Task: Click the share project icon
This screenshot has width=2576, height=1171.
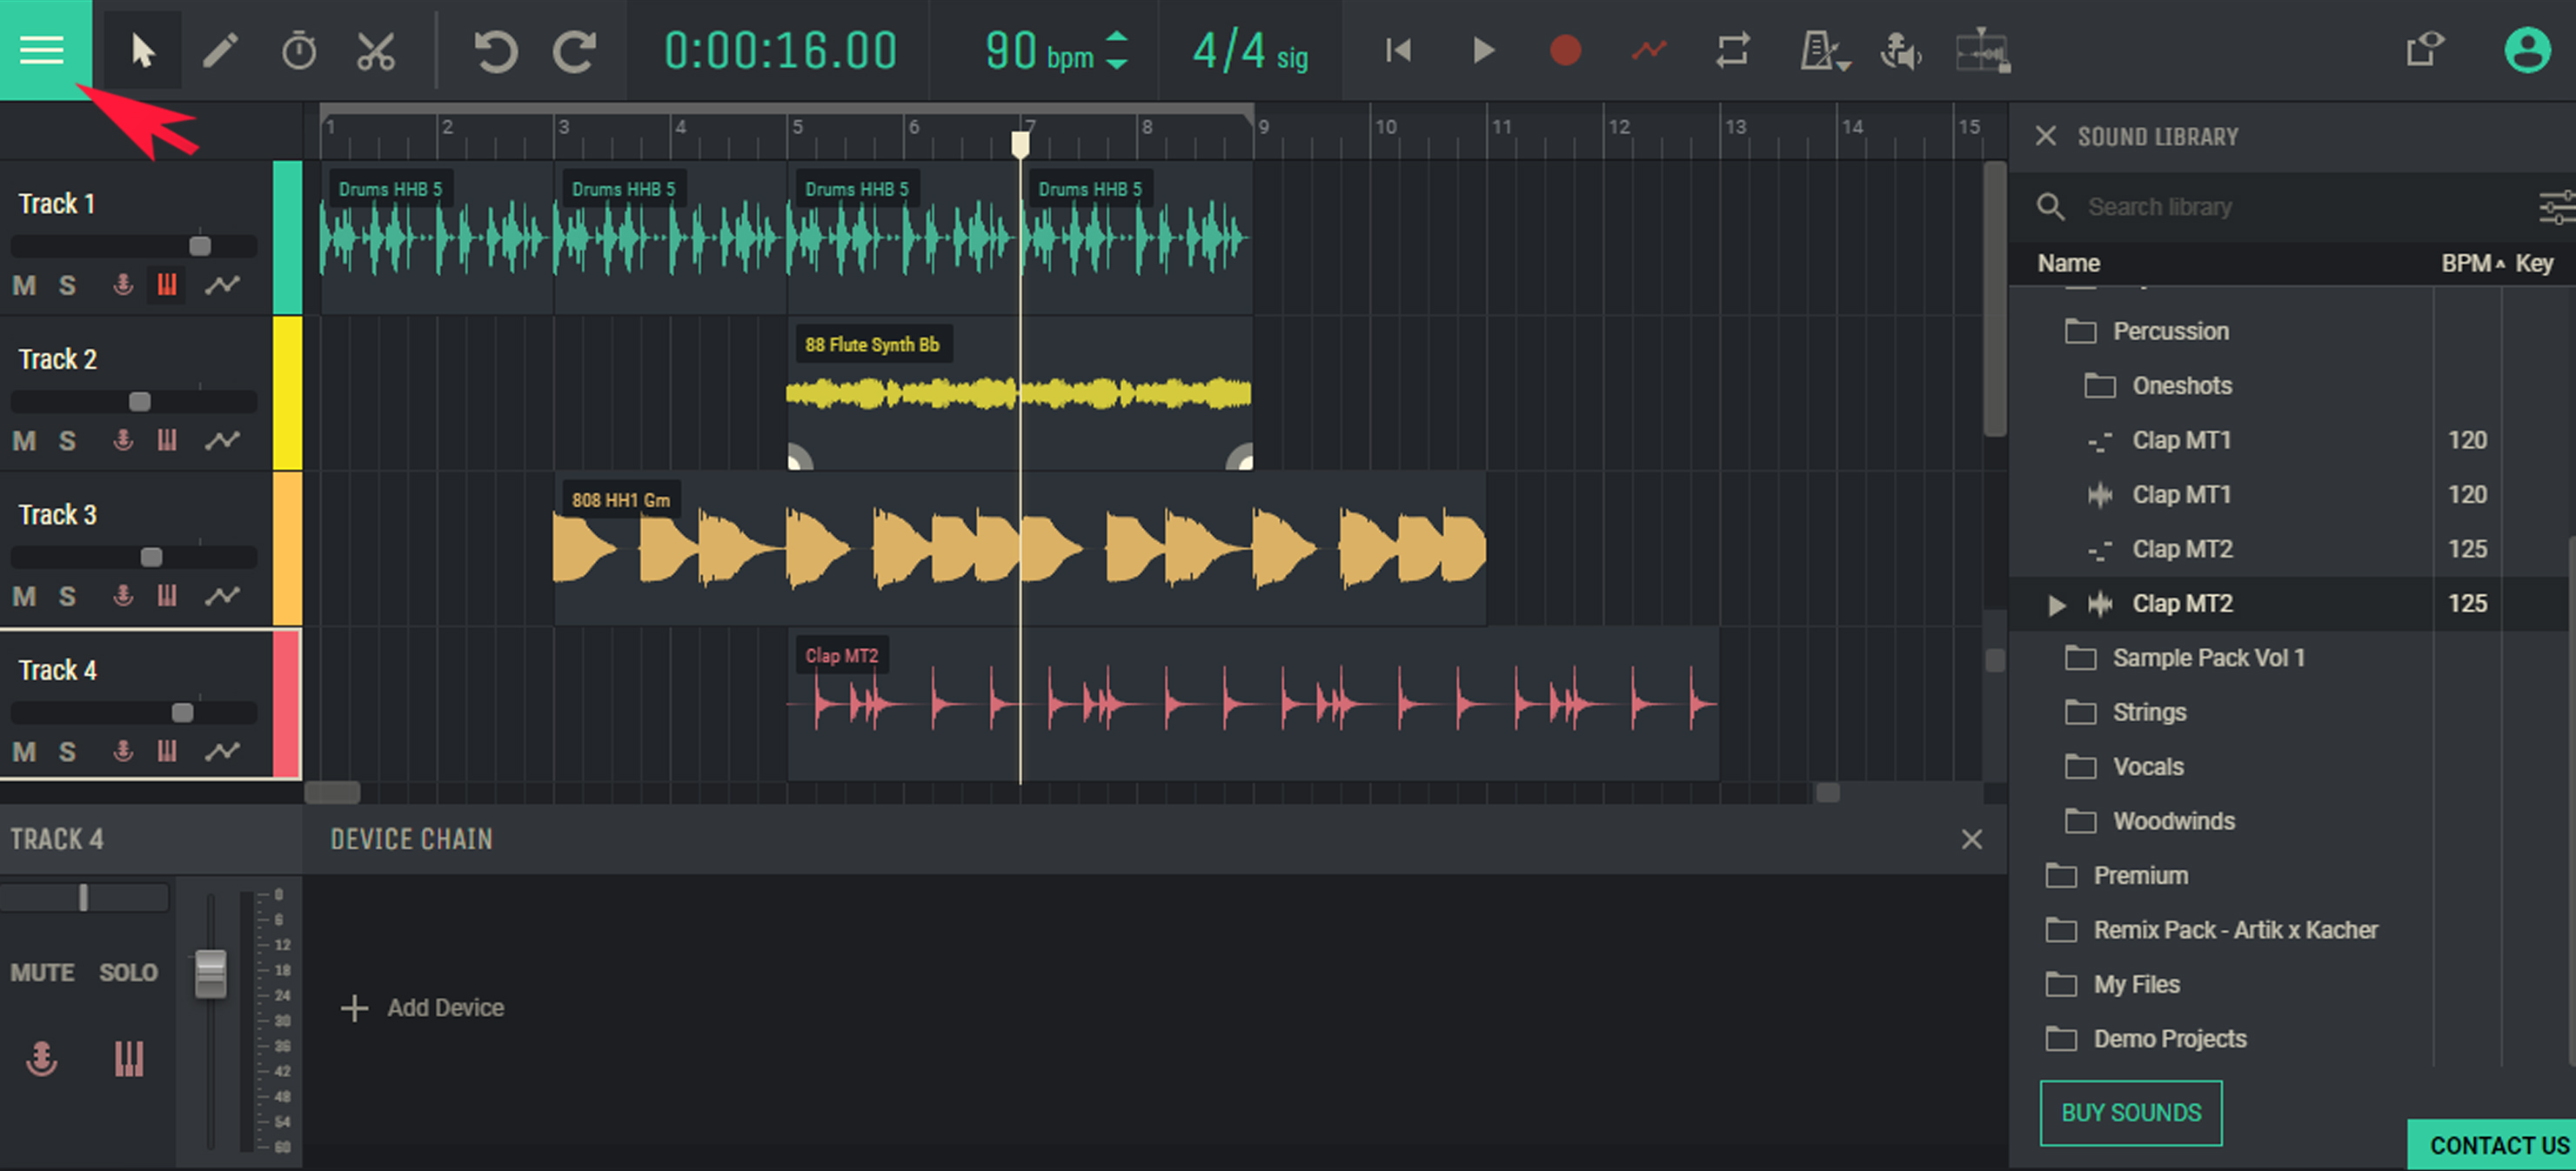Action: [2423, 48]
